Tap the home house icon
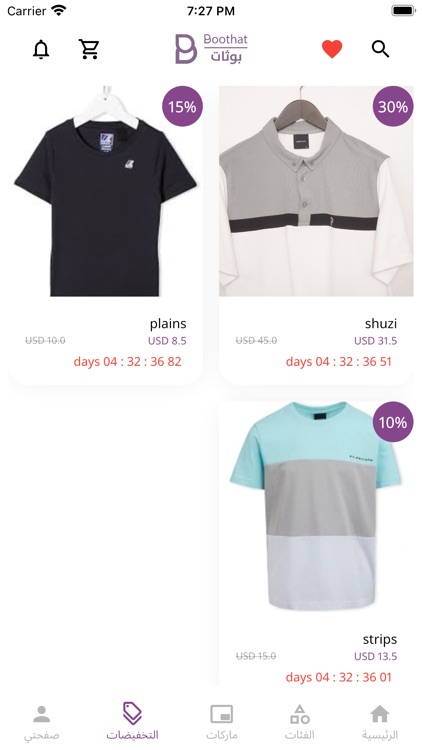The image size is (422, 750). [x=379, y=714]
